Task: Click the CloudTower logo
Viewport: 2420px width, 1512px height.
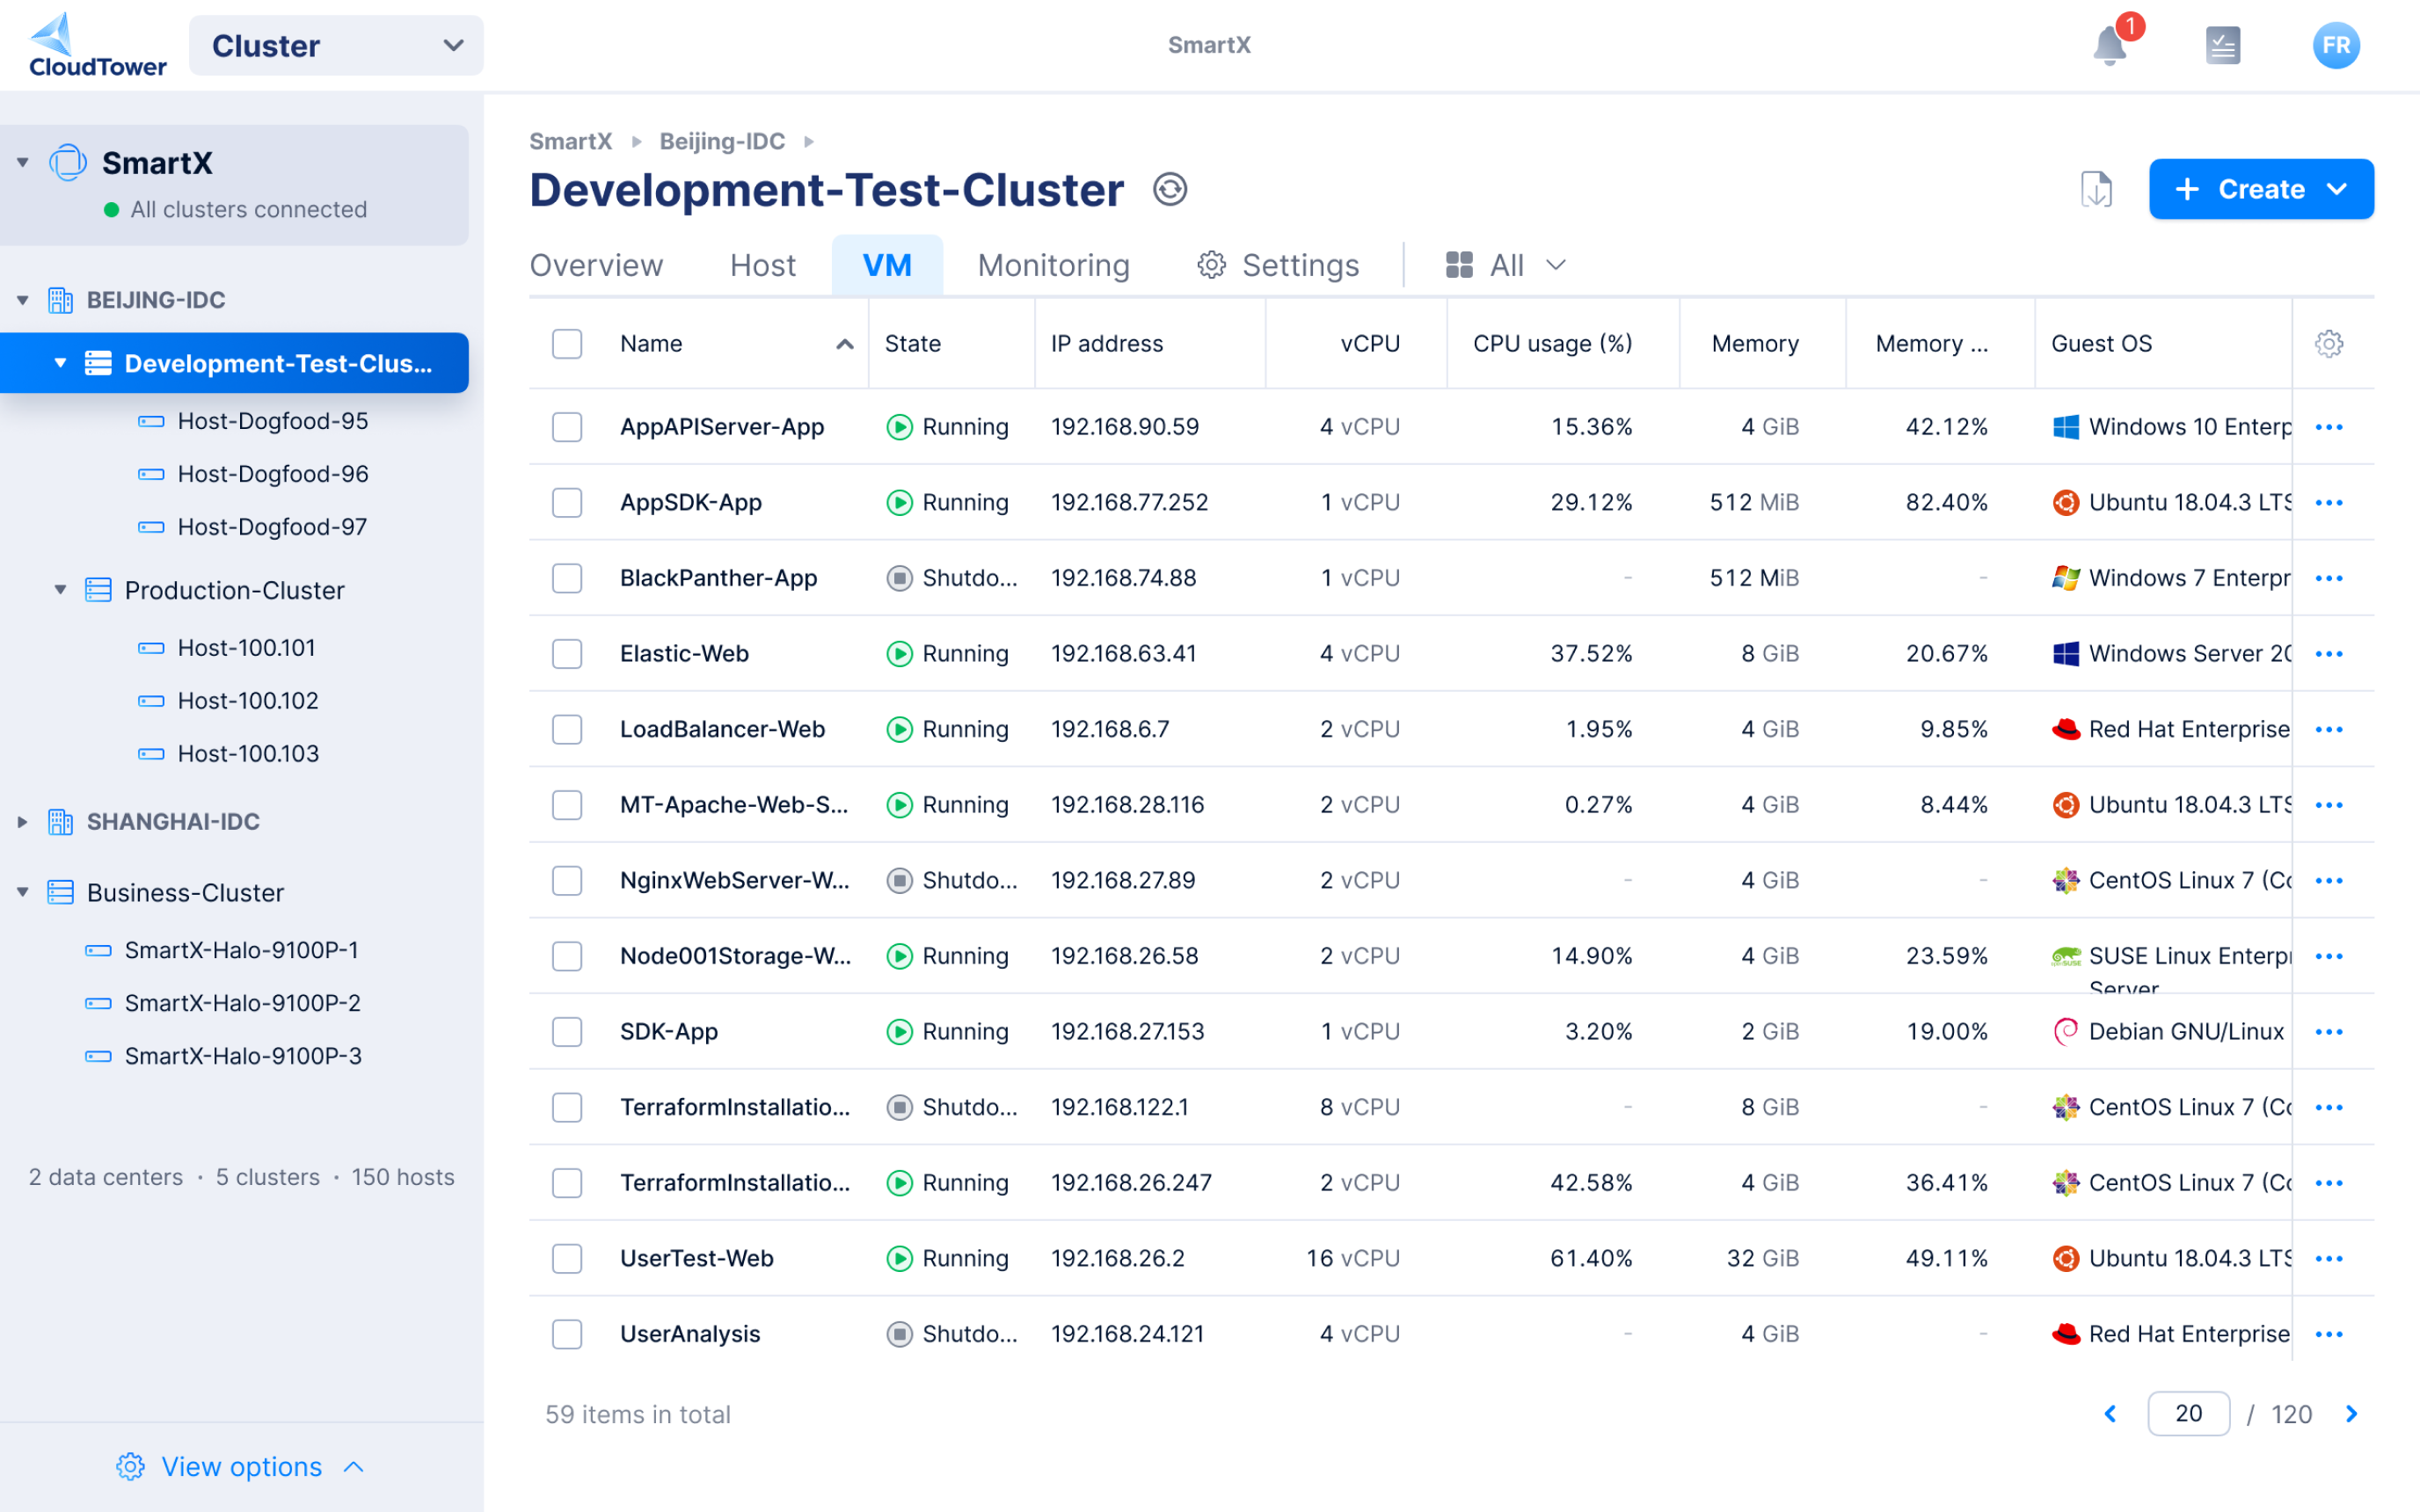Action: 97,45
